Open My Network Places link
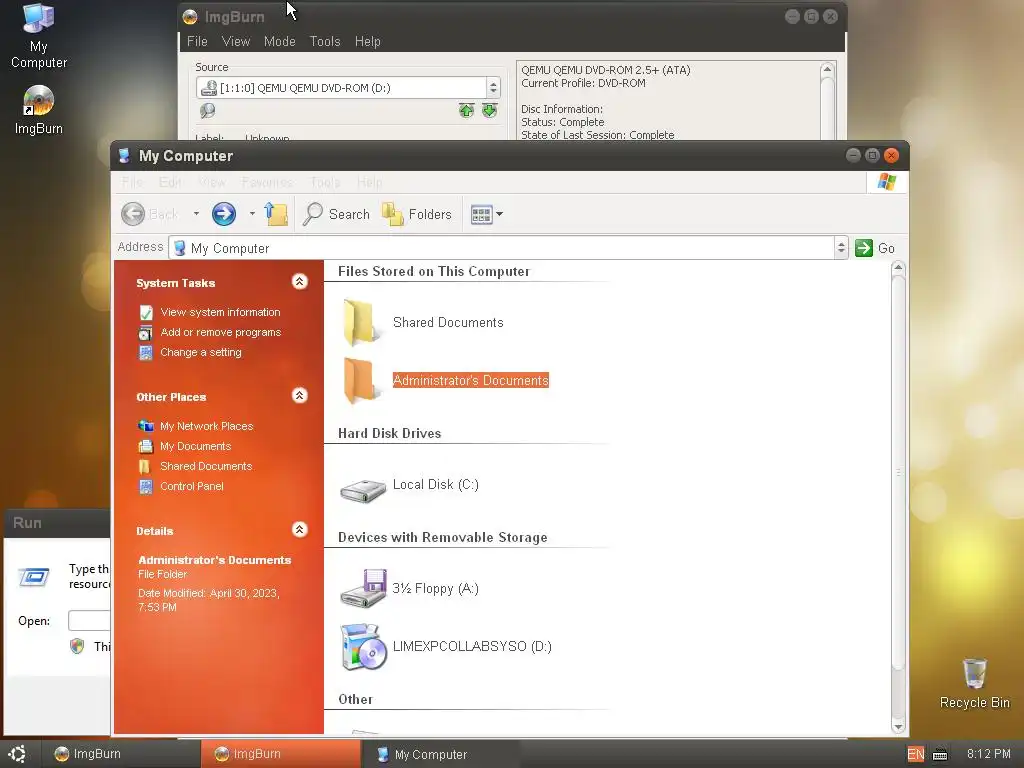The width and height of the screenshot is (1024, 768). (x=206, y=426)
